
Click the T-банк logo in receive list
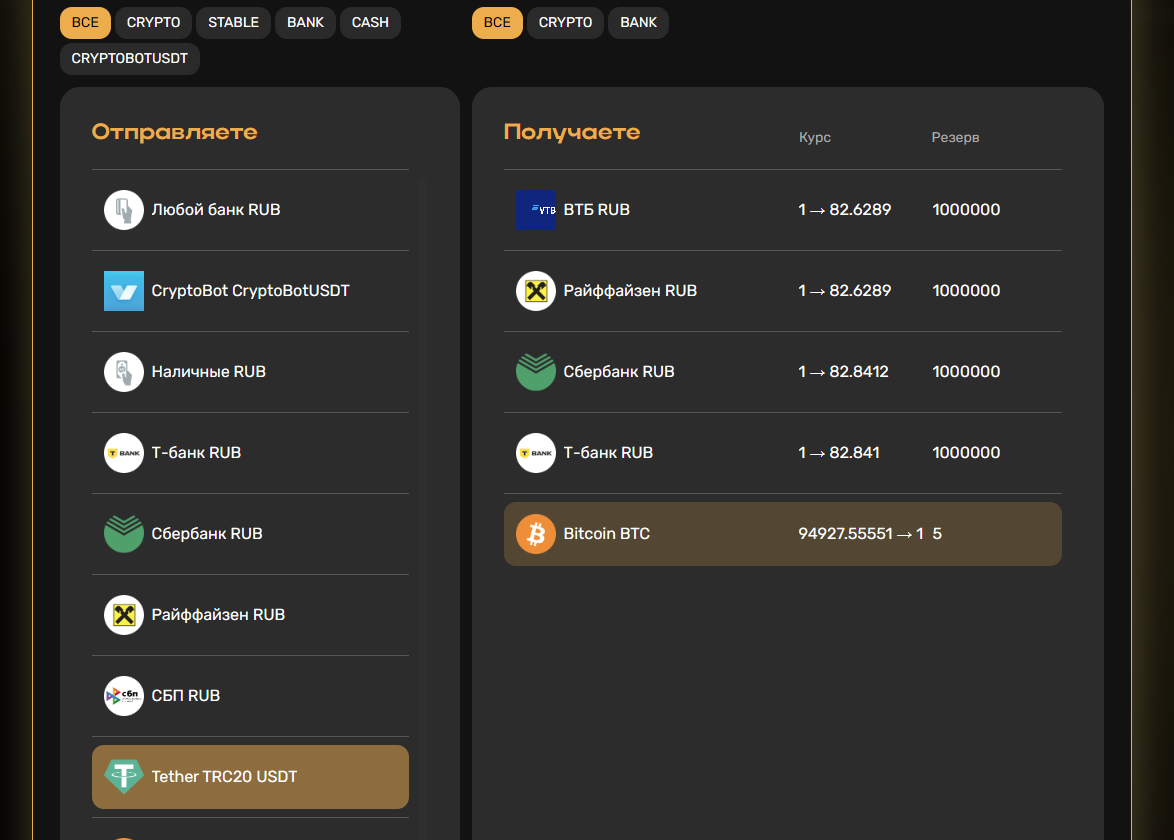tap(536, 453)
